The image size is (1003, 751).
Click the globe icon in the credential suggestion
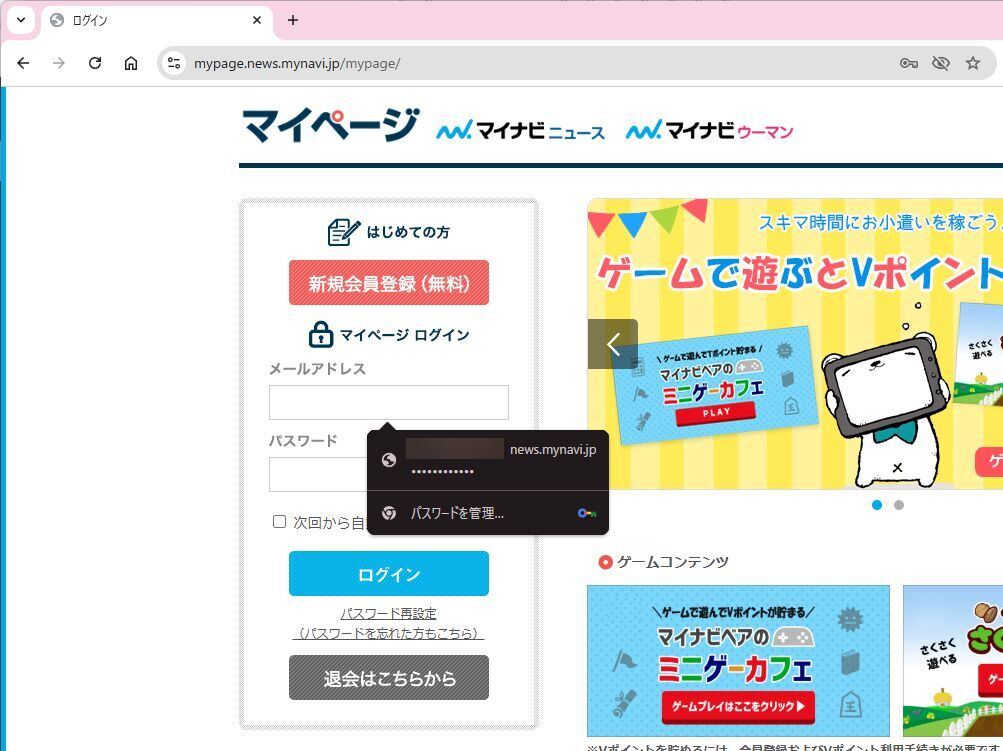(x=389, y=460)
